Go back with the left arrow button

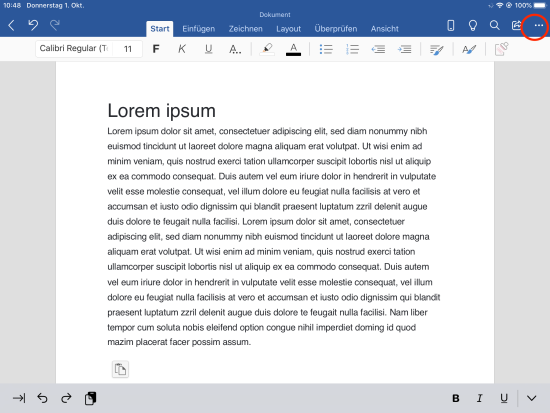12,25
